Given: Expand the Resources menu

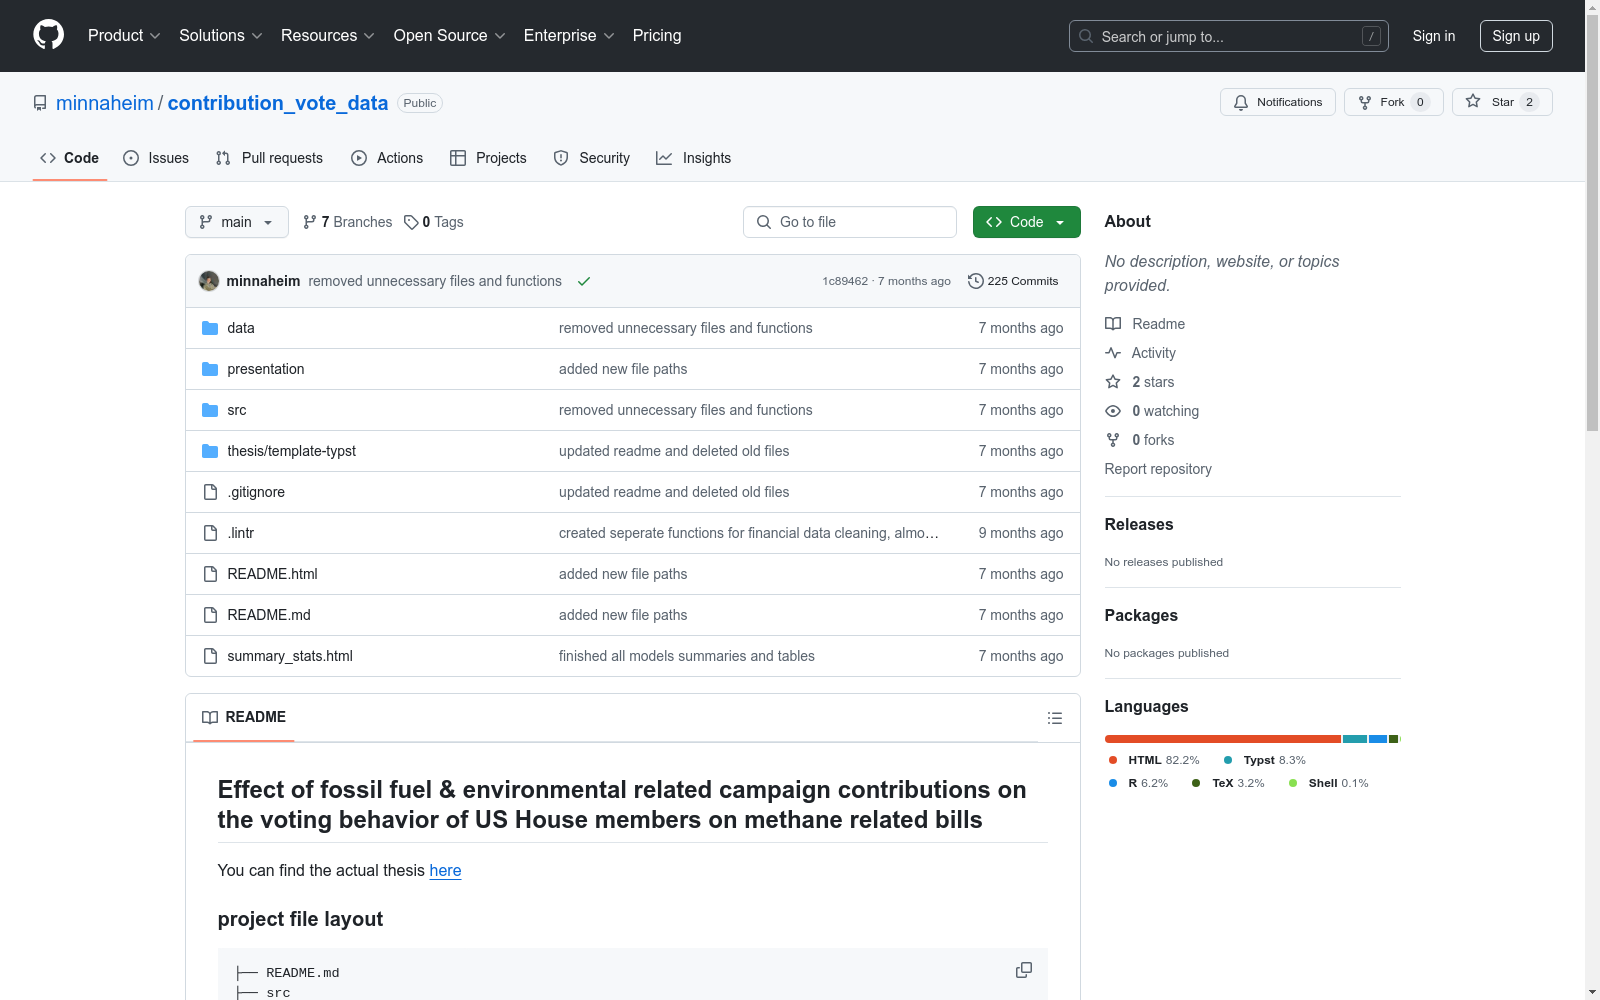Looking at the screenshot, I should (x=328, y=36).
